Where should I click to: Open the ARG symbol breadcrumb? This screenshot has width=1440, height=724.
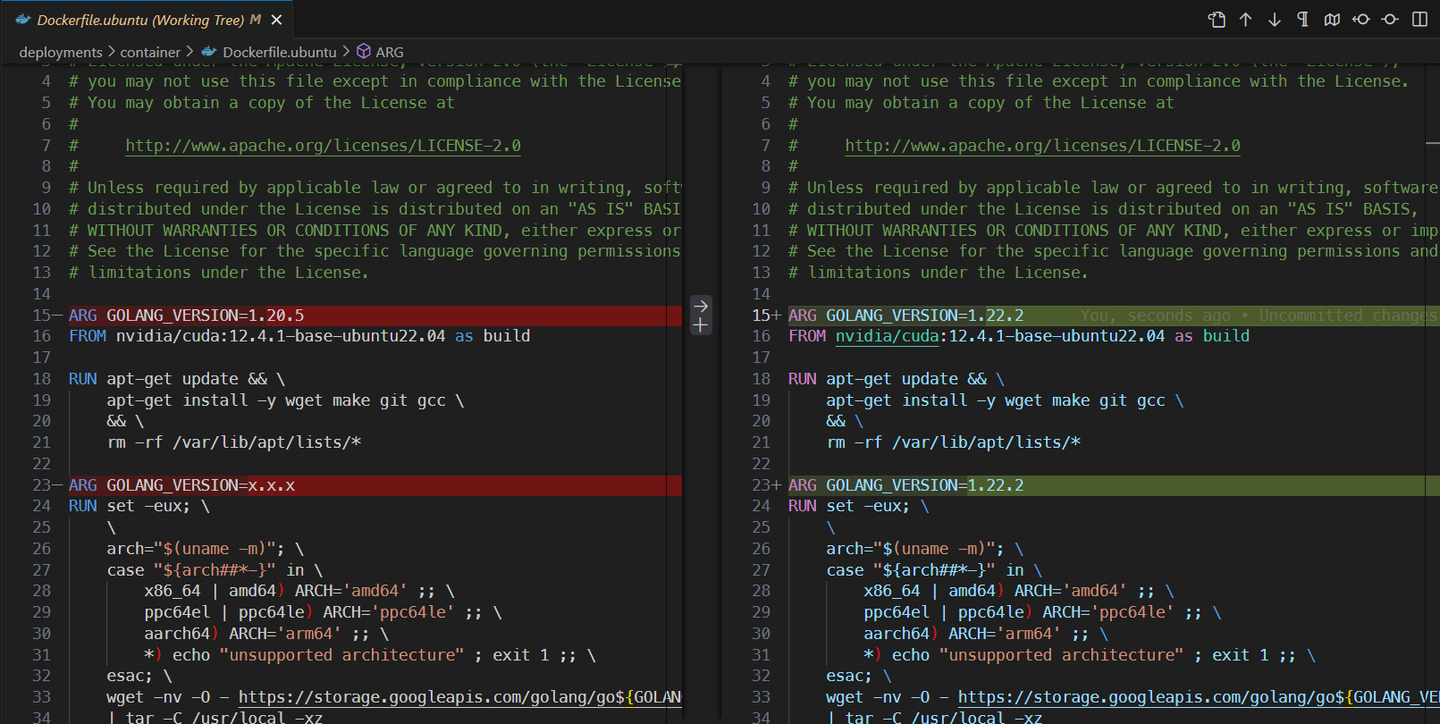390,52
